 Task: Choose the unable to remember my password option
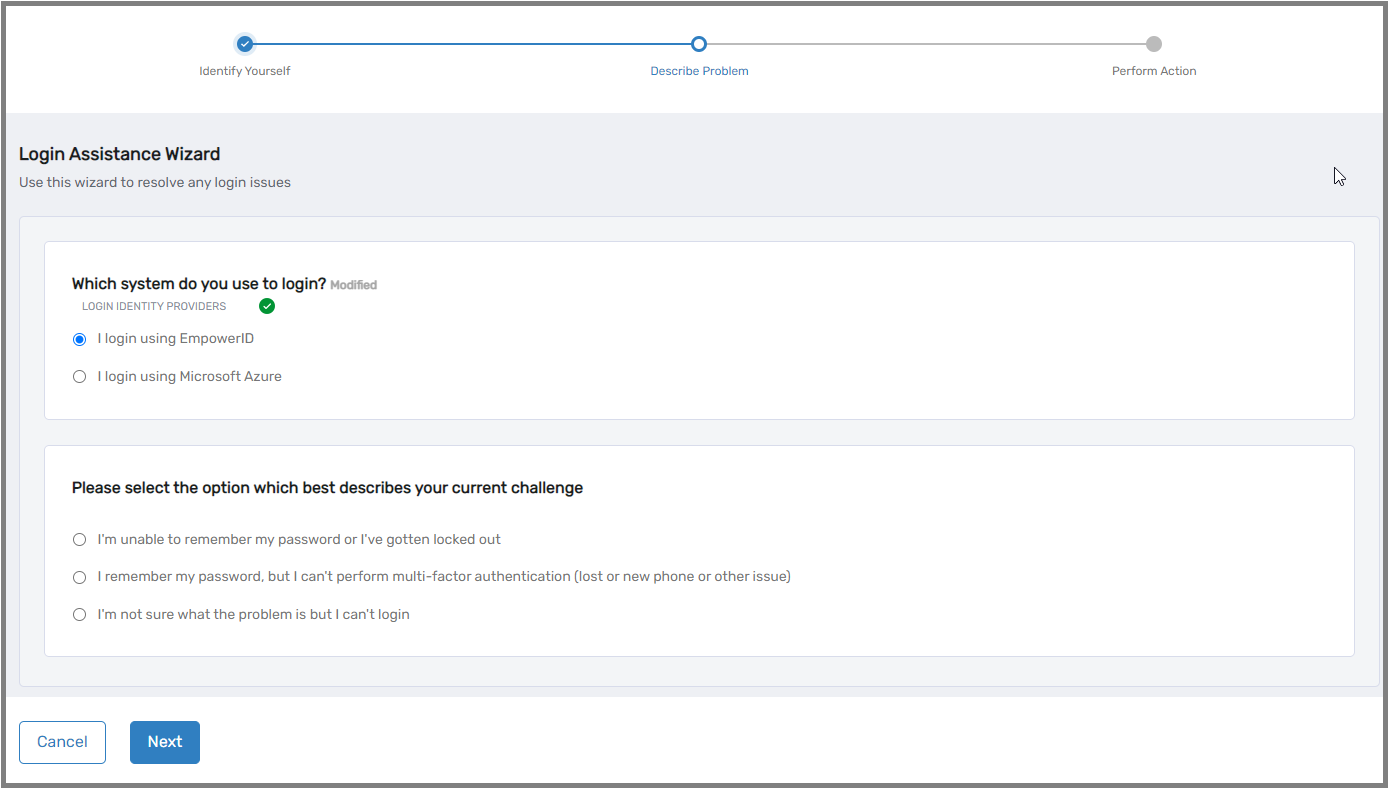pyautogui.click(x=79, y=539)
